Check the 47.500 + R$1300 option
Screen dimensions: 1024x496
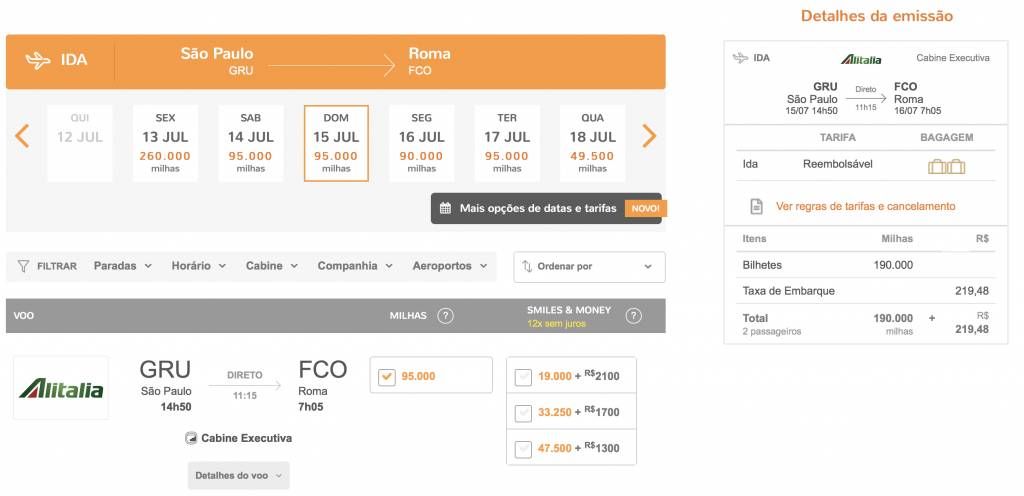click(523, 448)
